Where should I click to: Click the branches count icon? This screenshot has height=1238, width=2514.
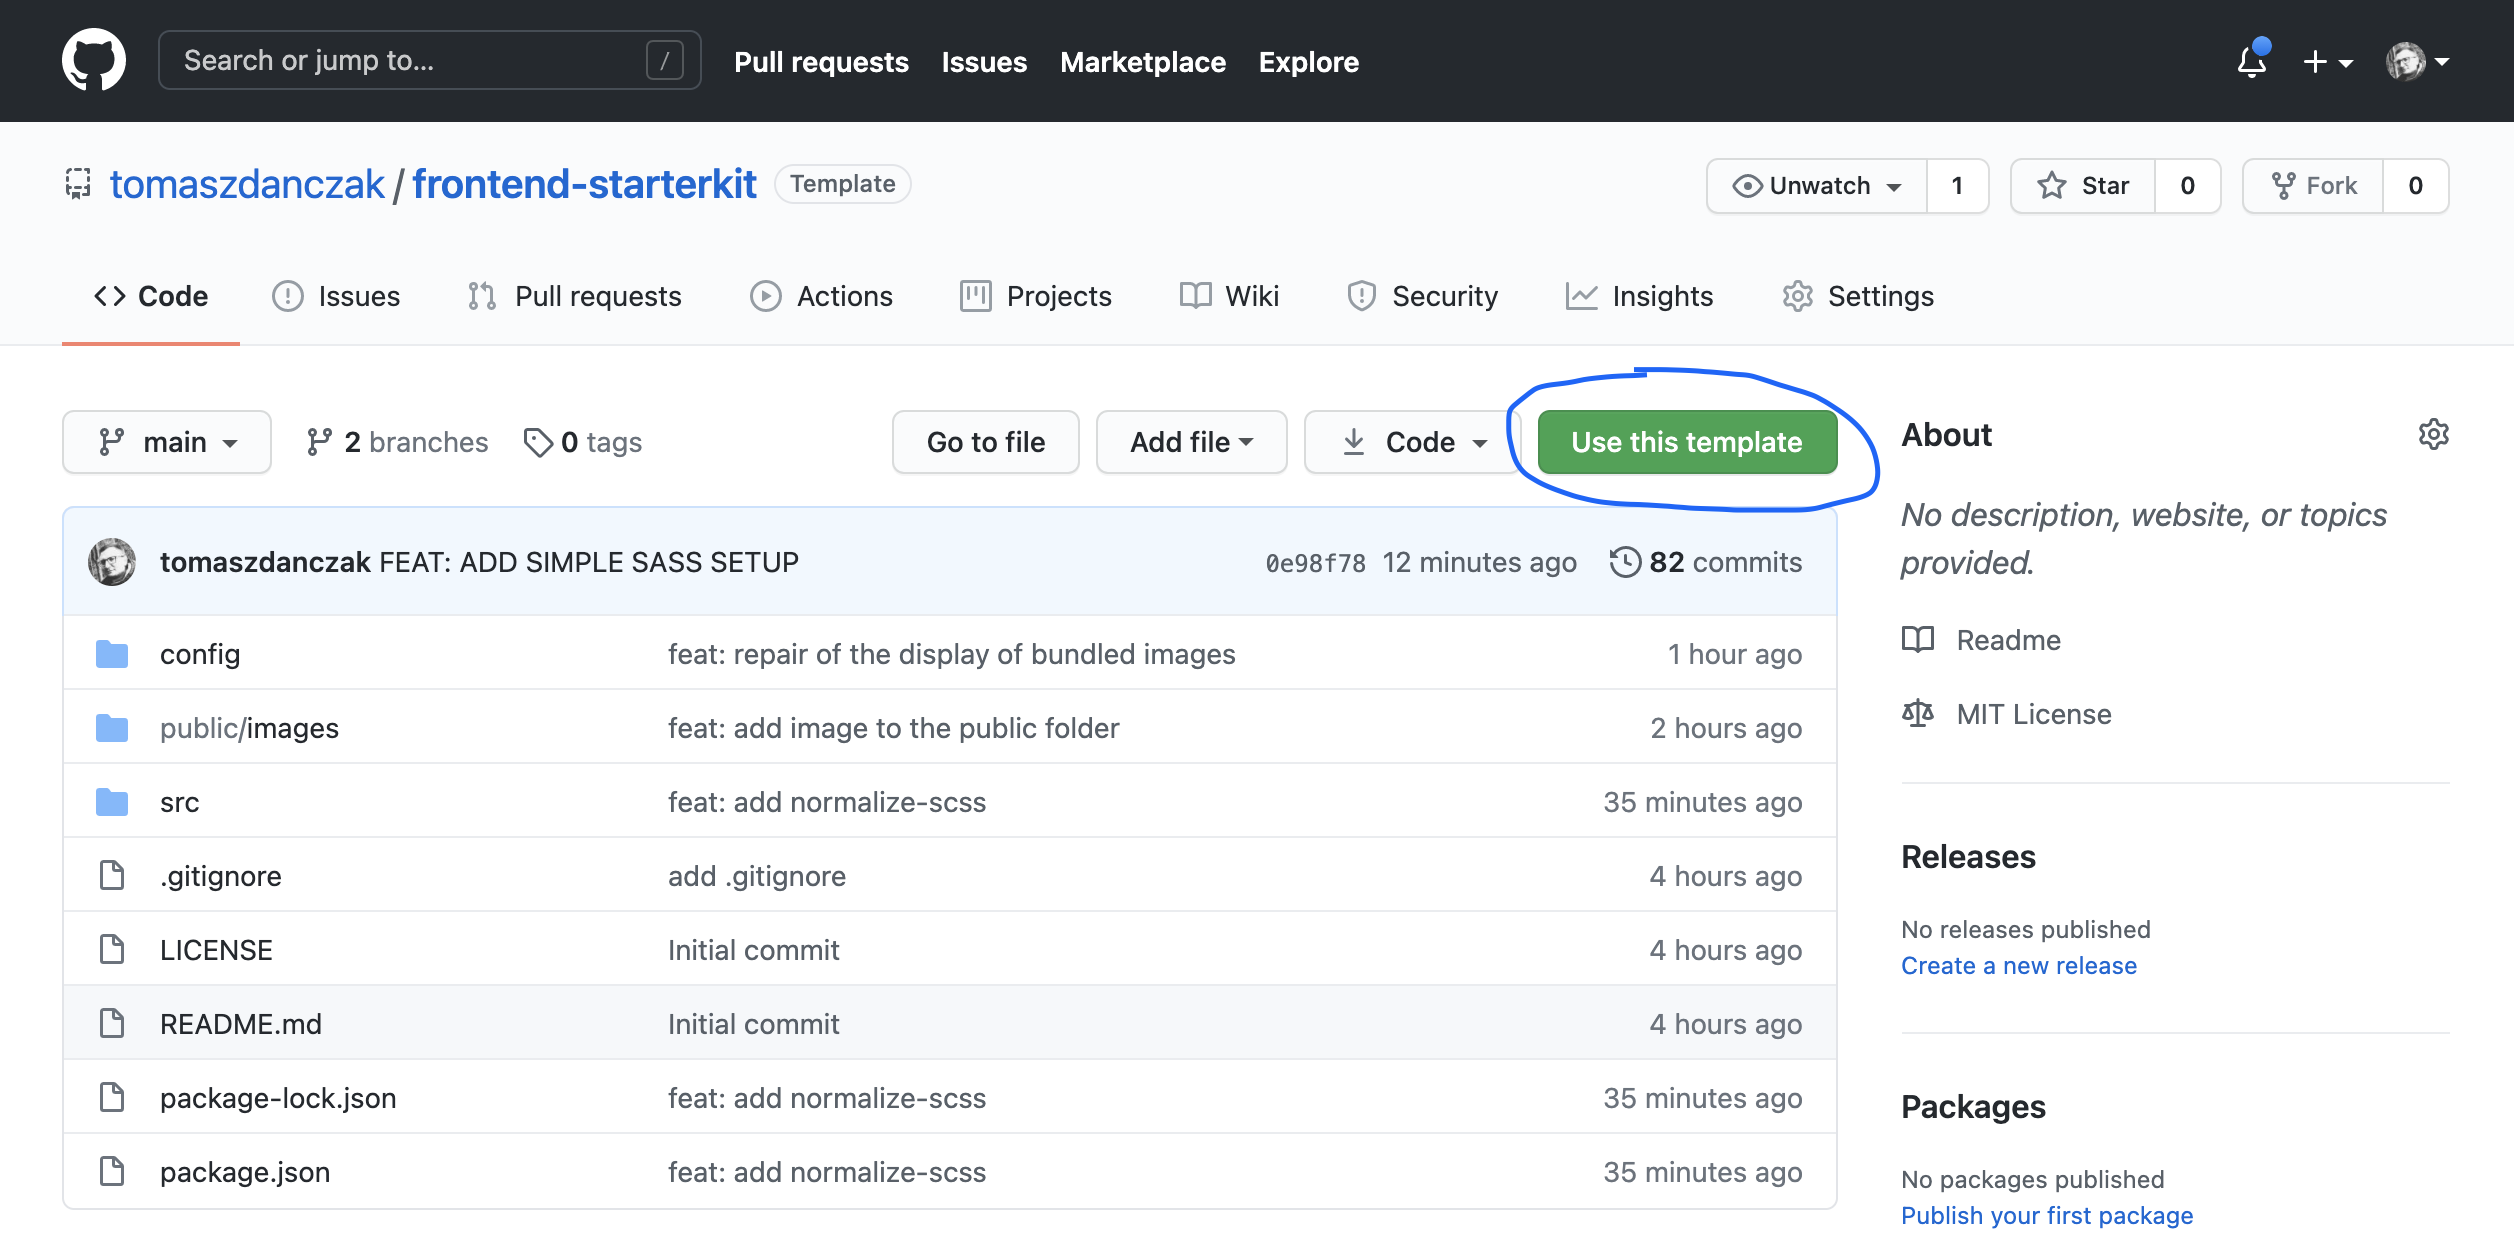point(319,442)
